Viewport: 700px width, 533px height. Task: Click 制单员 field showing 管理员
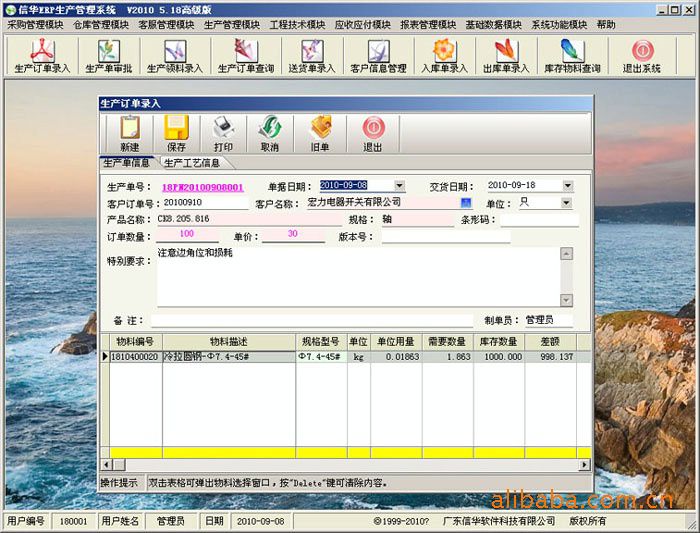[549, 320]
